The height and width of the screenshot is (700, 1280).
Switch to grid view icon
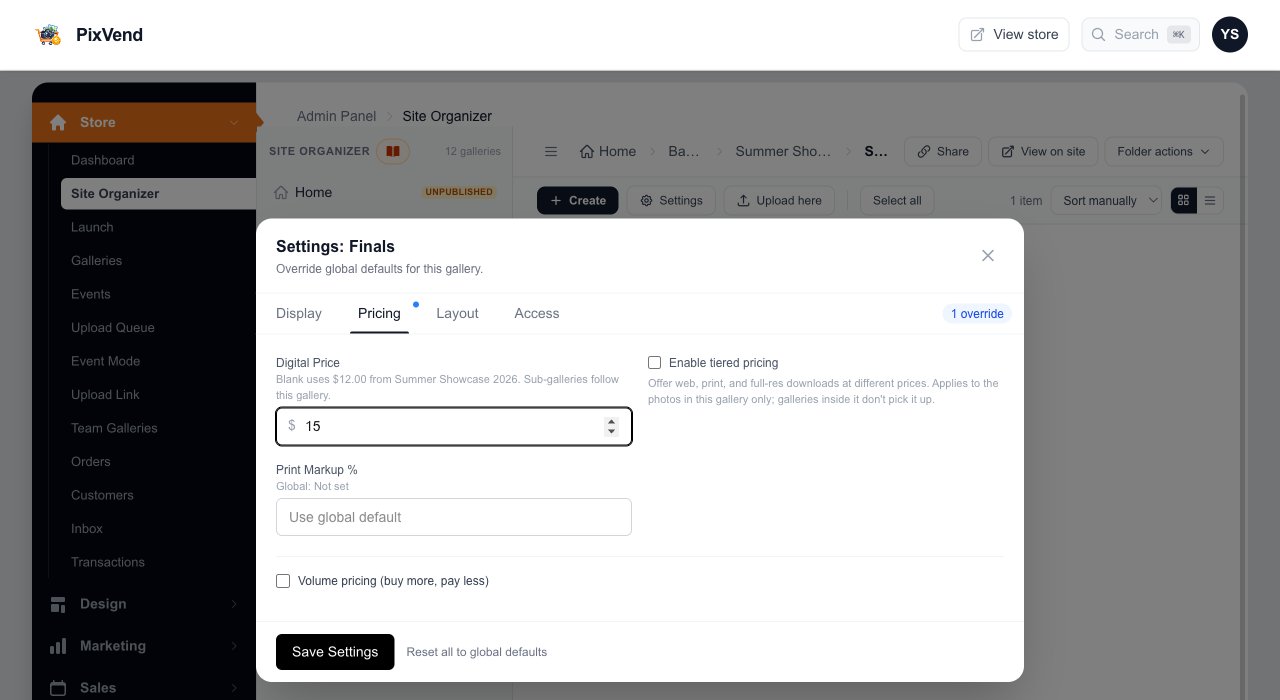(1184, 200)
